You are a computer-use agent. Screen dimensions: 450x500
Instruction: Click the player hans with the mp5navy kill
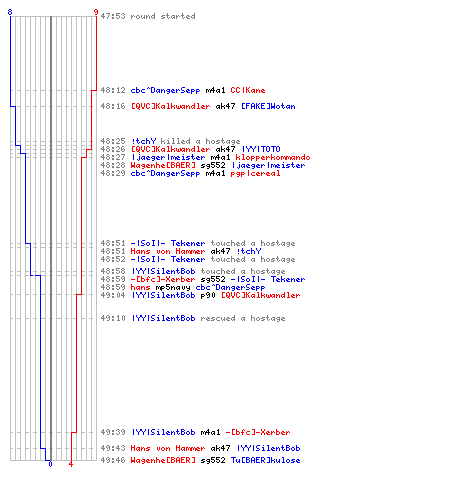(140, 287)
